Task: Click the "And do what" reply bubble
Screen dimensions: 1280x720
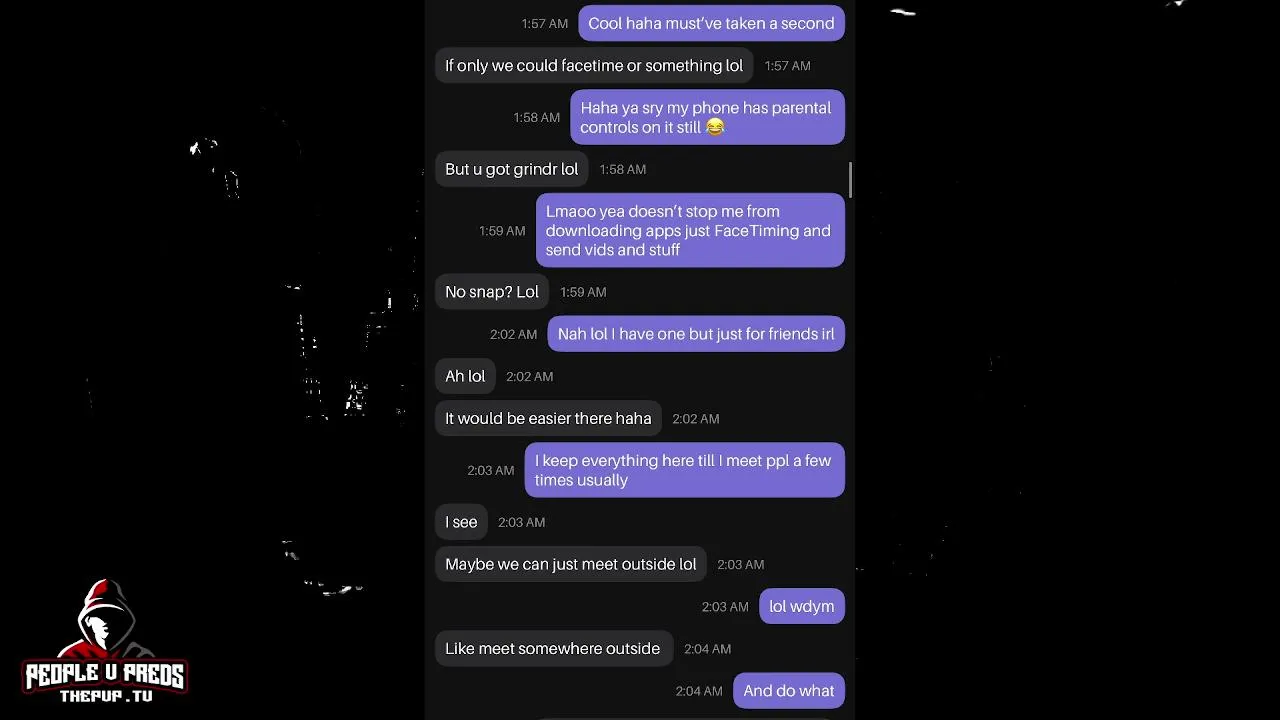Action: 788,691
